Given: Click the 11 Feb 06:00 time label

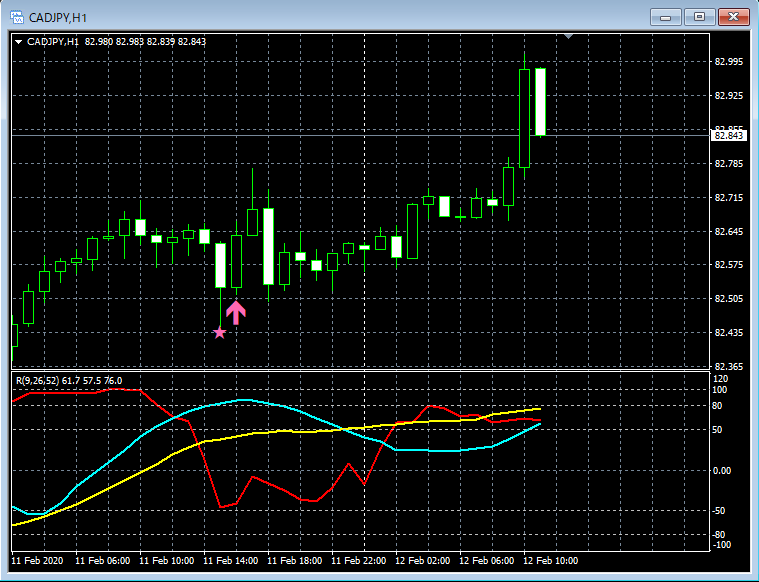Looking at the screenshot, I should click(103, 561).
